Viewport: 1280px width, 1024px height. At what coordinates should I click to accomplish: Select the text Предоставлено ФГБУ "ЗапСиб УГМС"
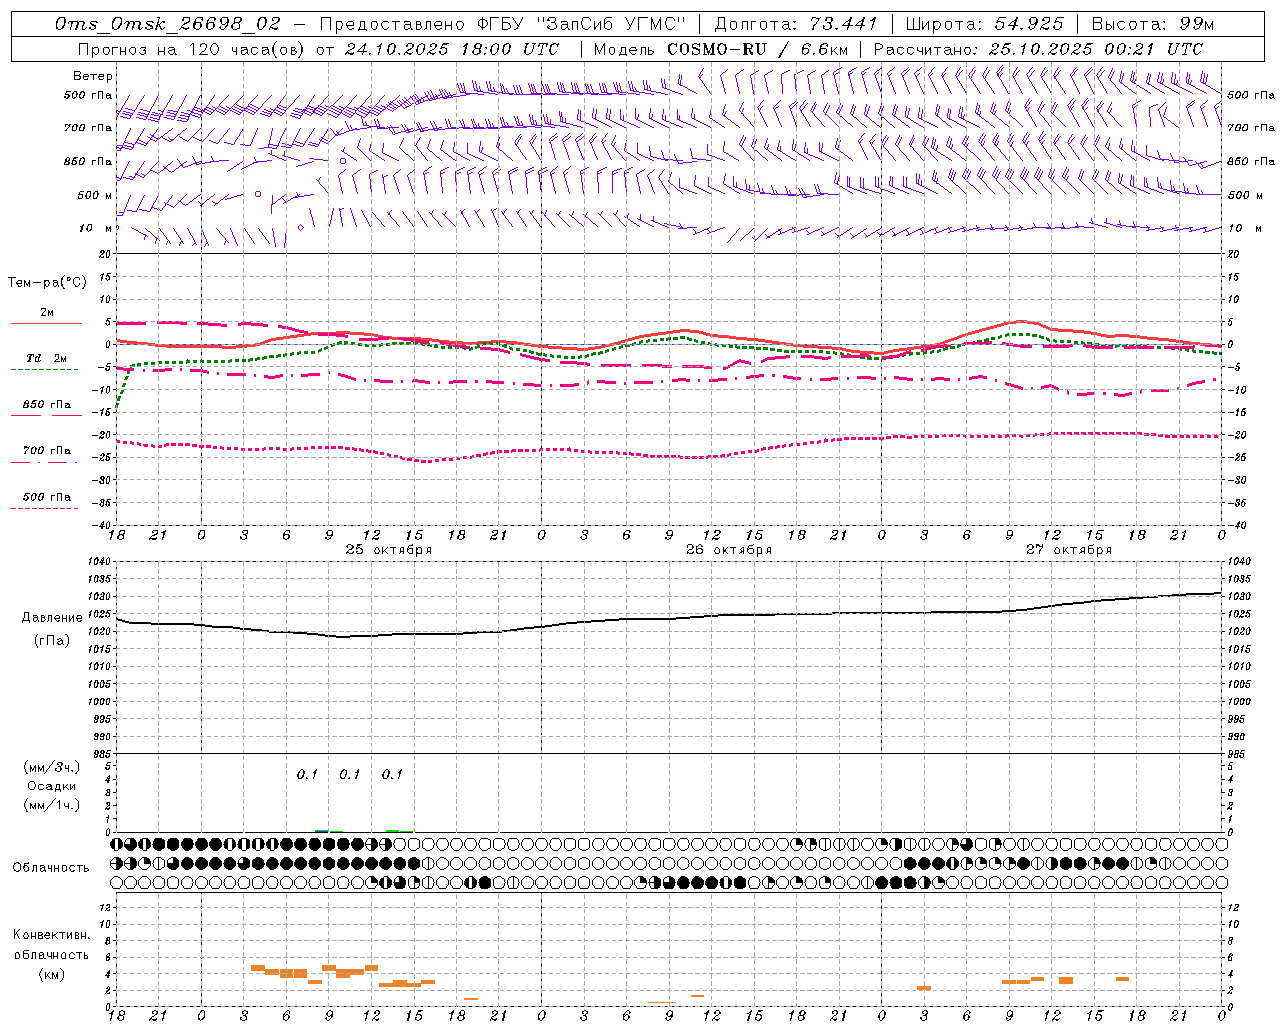point(503,24)
